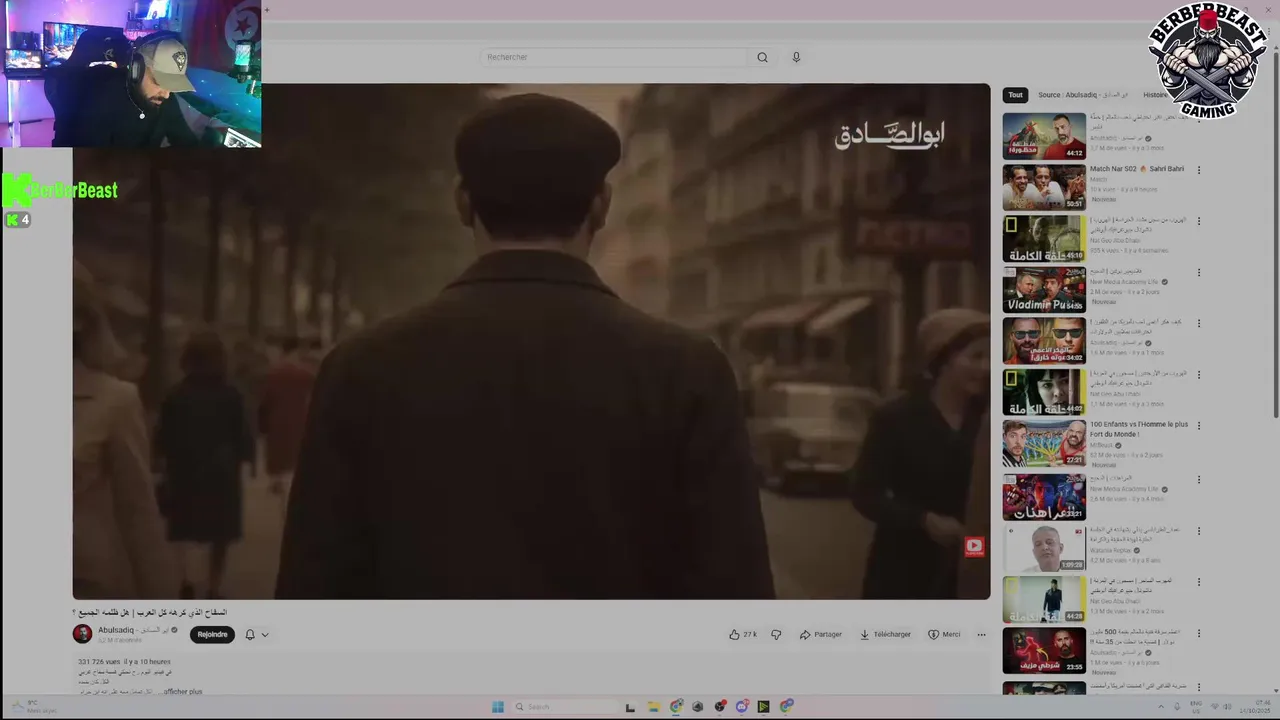Click in the Rechercher search field
Viewport: 1280px width, 720px height.
(x=613, y=57)
